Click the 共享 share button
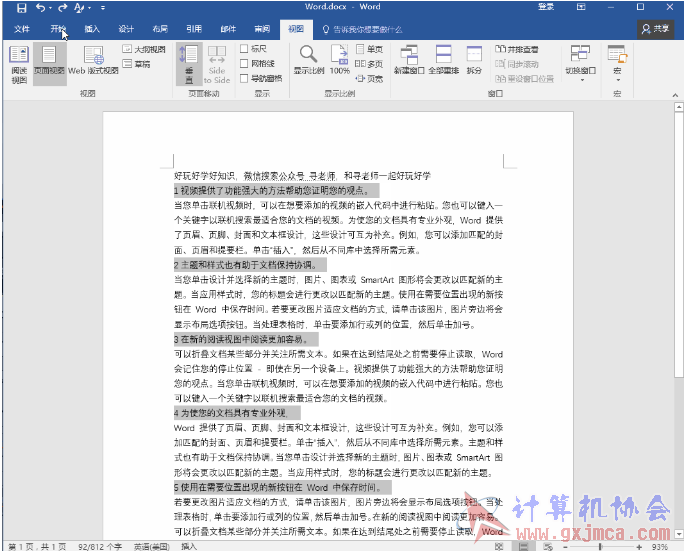 655,29
